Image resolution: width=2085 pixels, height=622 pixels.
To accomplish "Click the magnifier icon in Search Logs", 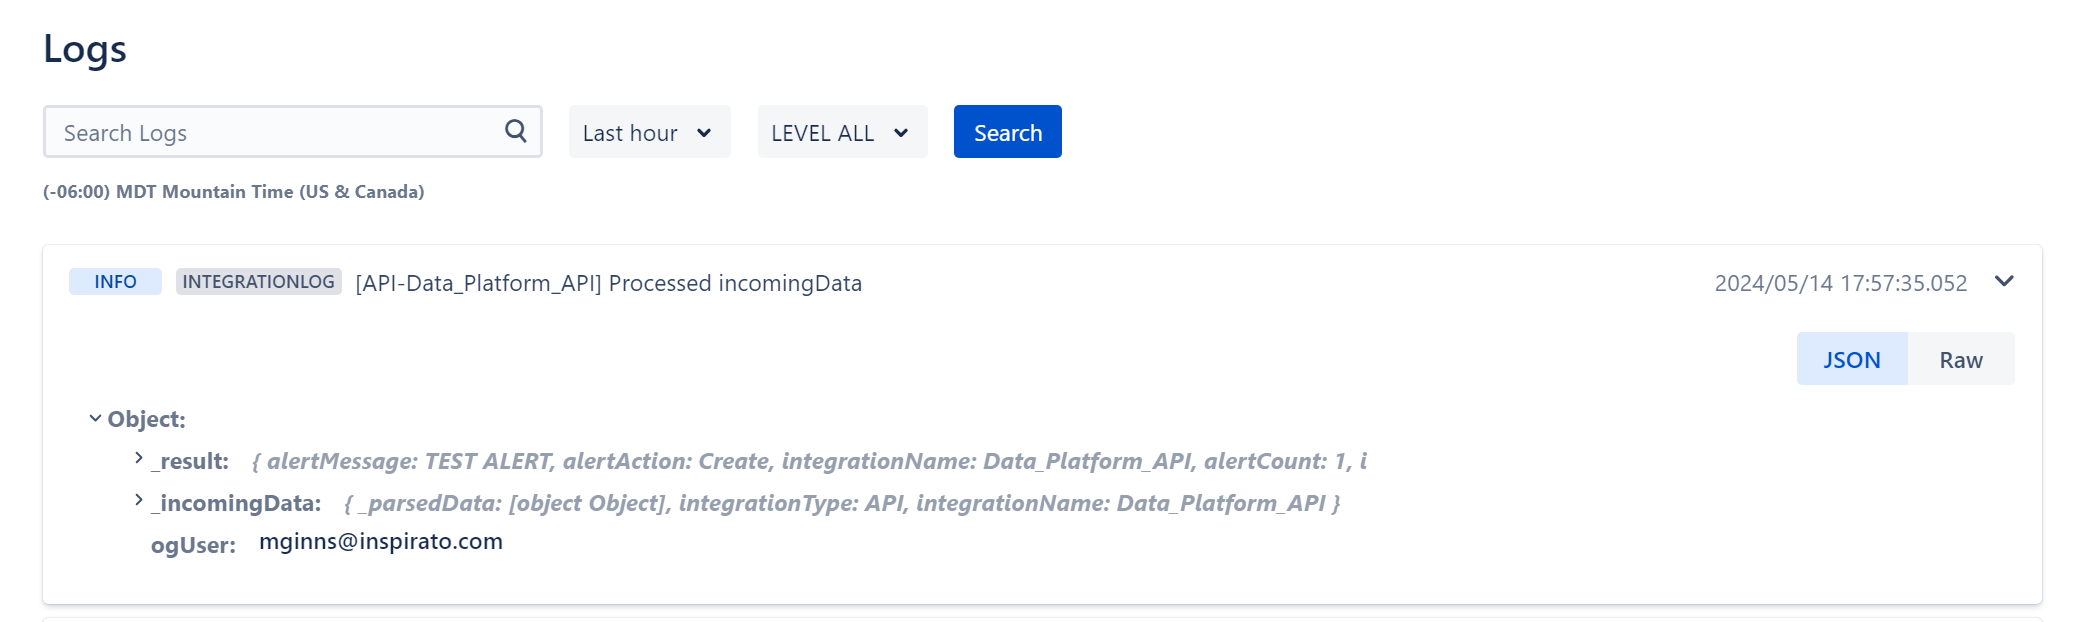I will tap(516, 131).
